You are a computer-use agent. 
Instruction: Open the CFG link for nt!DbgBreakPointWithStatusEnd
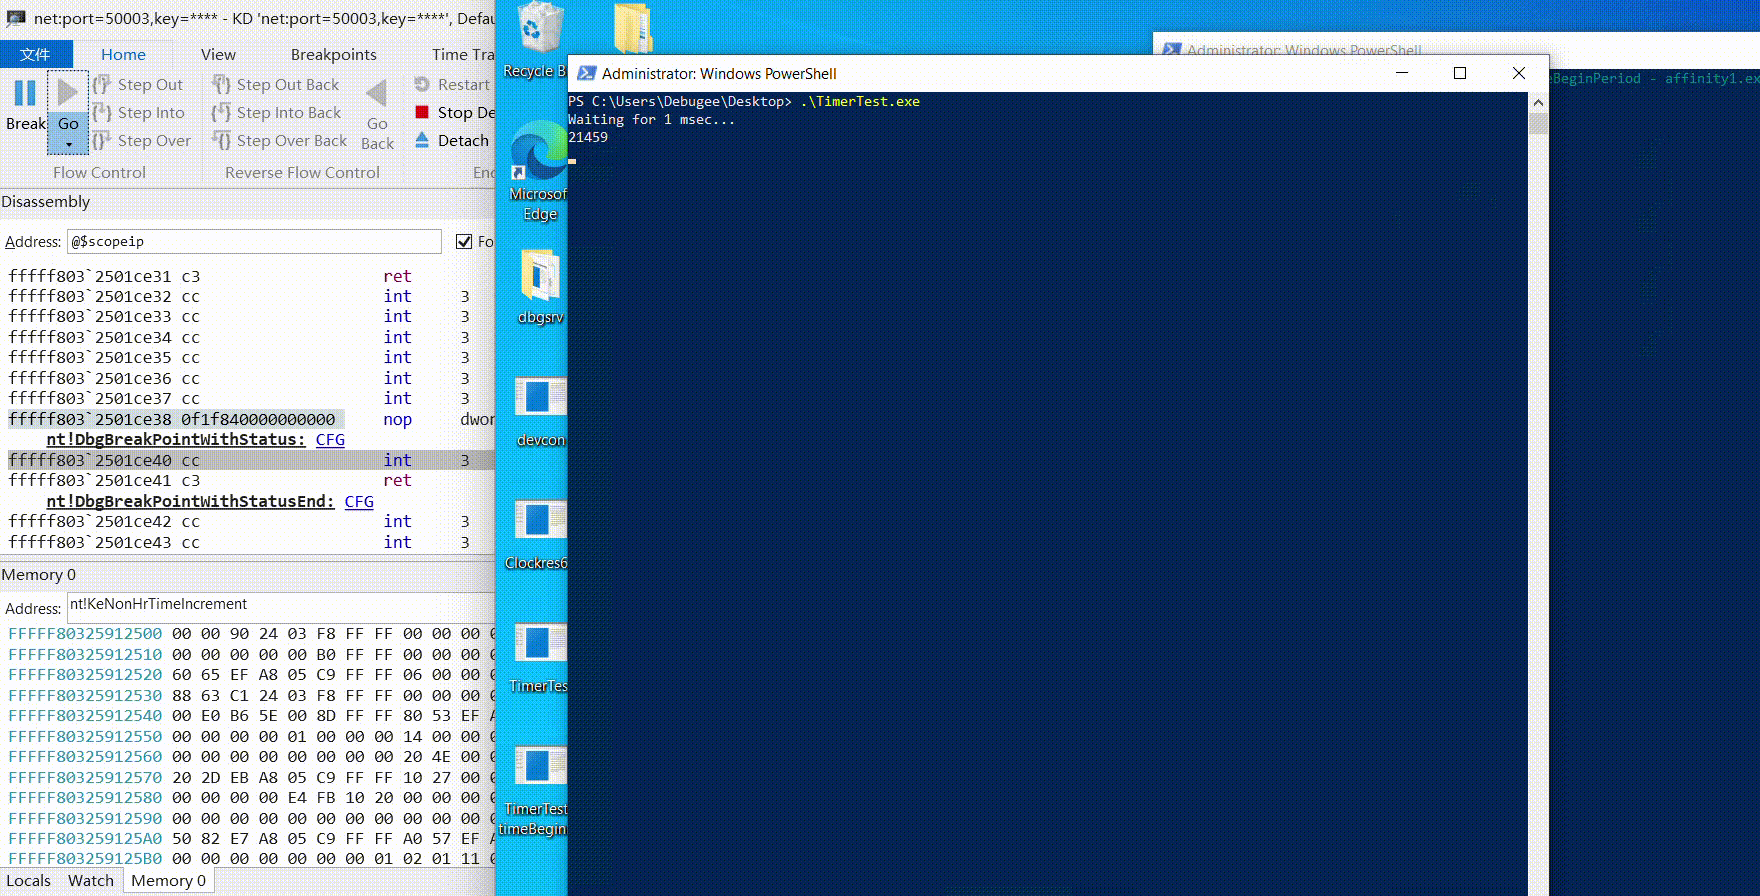359,502
